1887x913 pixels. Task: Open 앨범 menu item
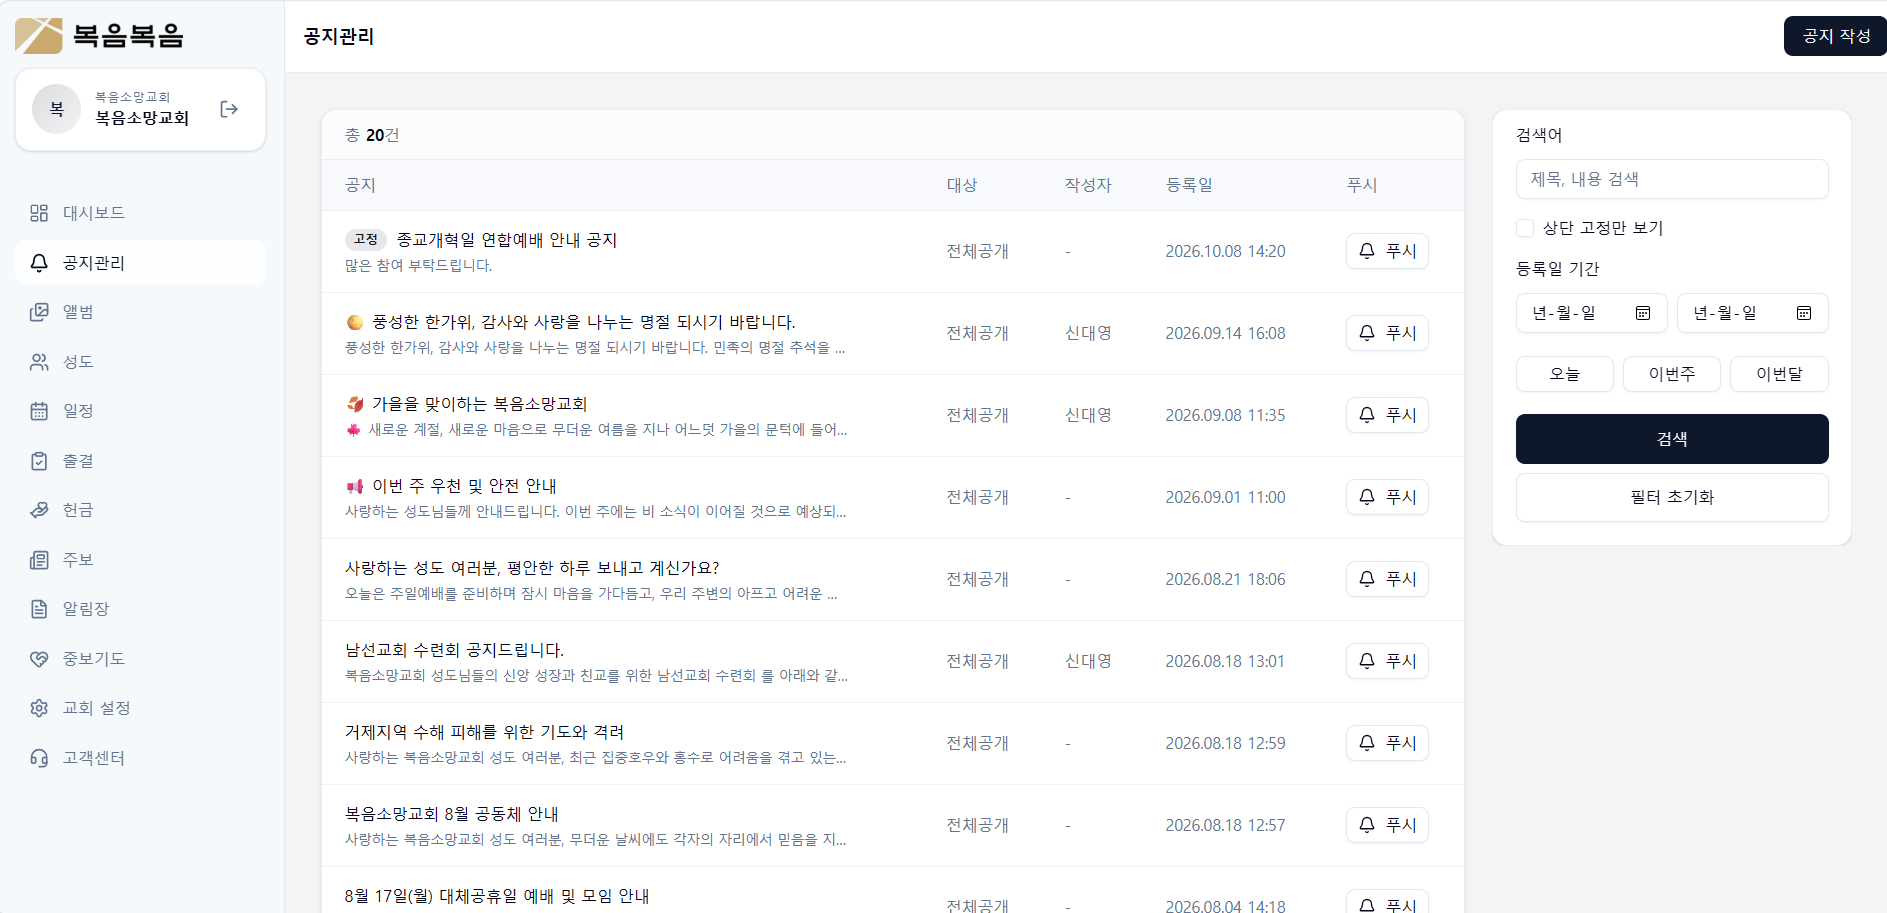click(x=140, y=312)
